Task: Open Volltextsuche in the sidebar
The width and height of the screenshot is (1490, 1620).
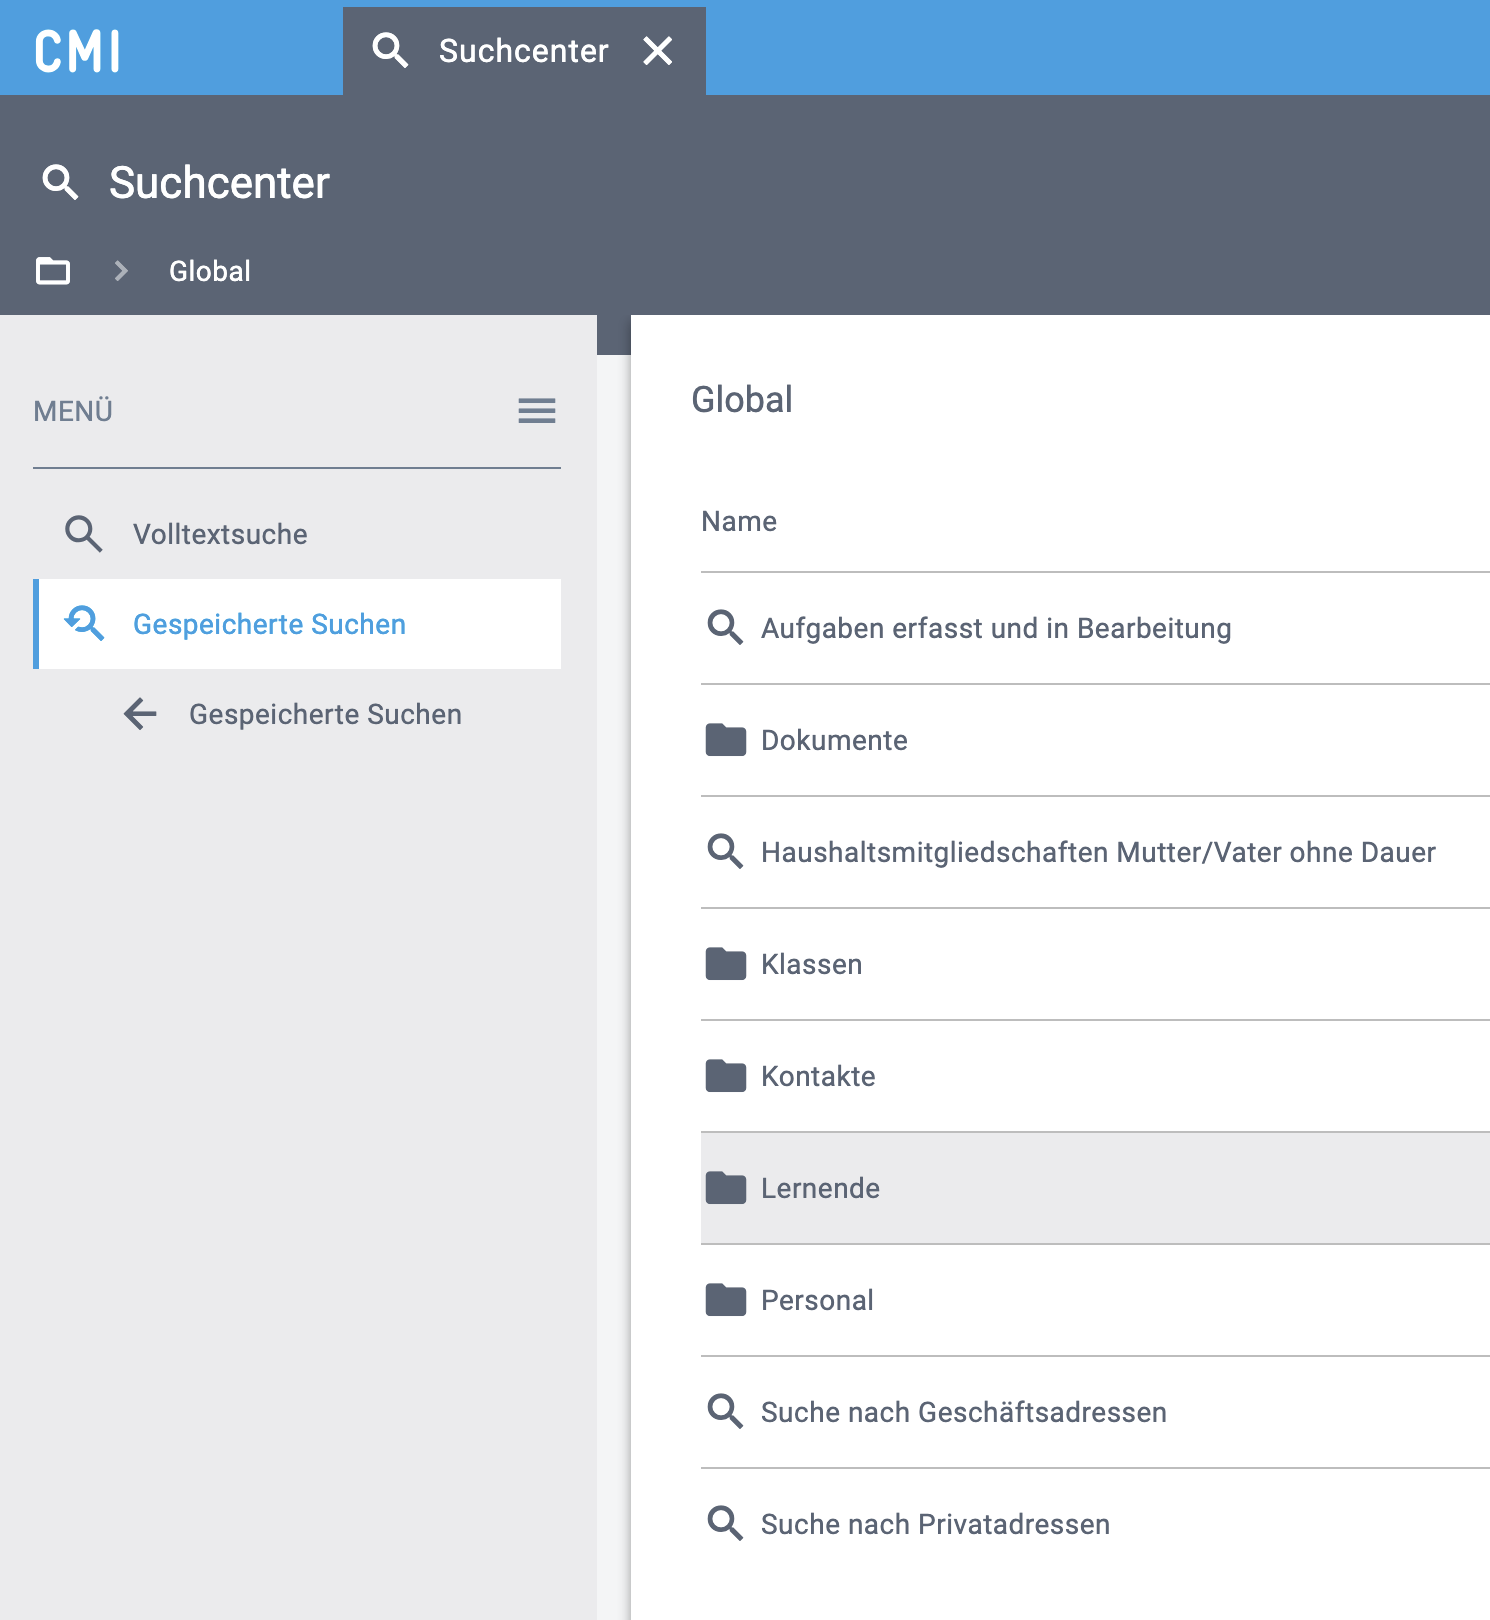Action: point(220,534)
